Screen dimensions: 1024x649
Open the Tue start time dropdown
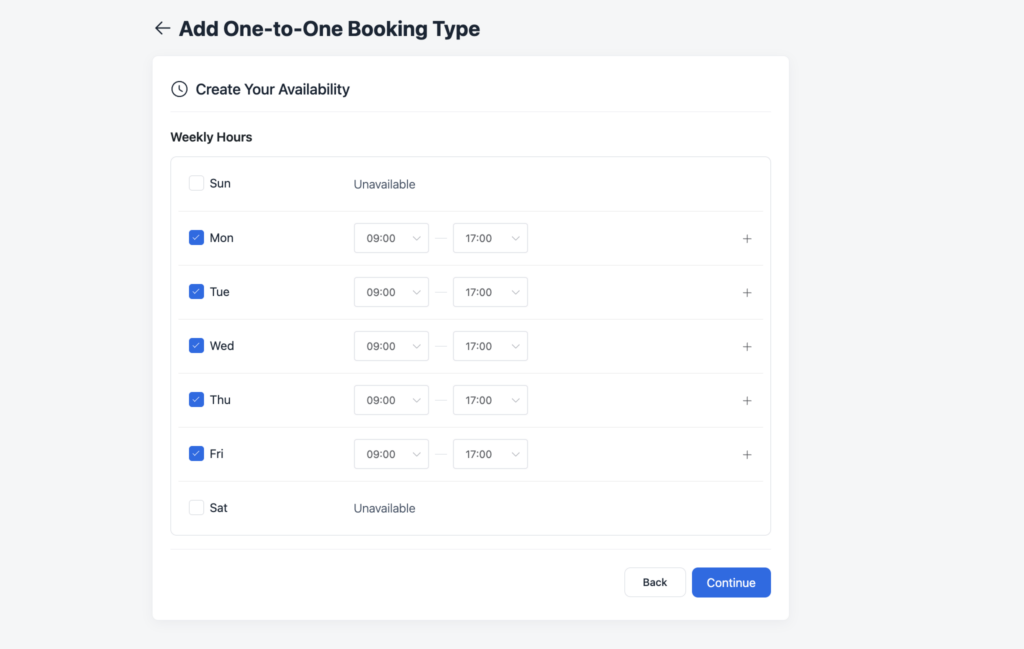pyautogui.click(x=391, y=292)
